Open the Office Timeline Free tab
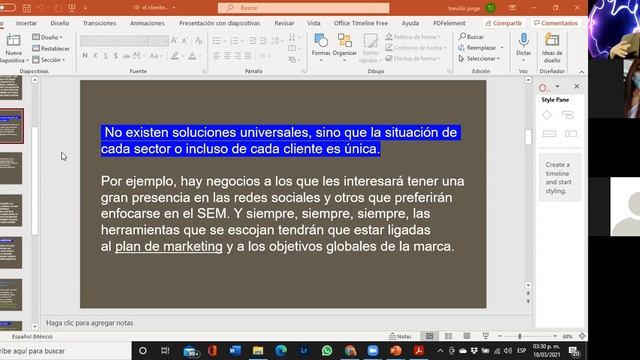Viewport: 640px width, 360px height. (360, 23)
